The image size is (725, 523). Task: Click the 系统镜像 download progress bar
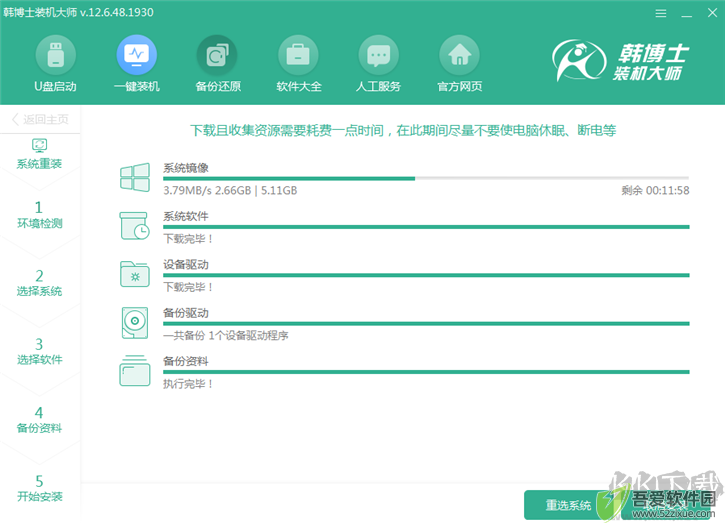pos(426,178)
